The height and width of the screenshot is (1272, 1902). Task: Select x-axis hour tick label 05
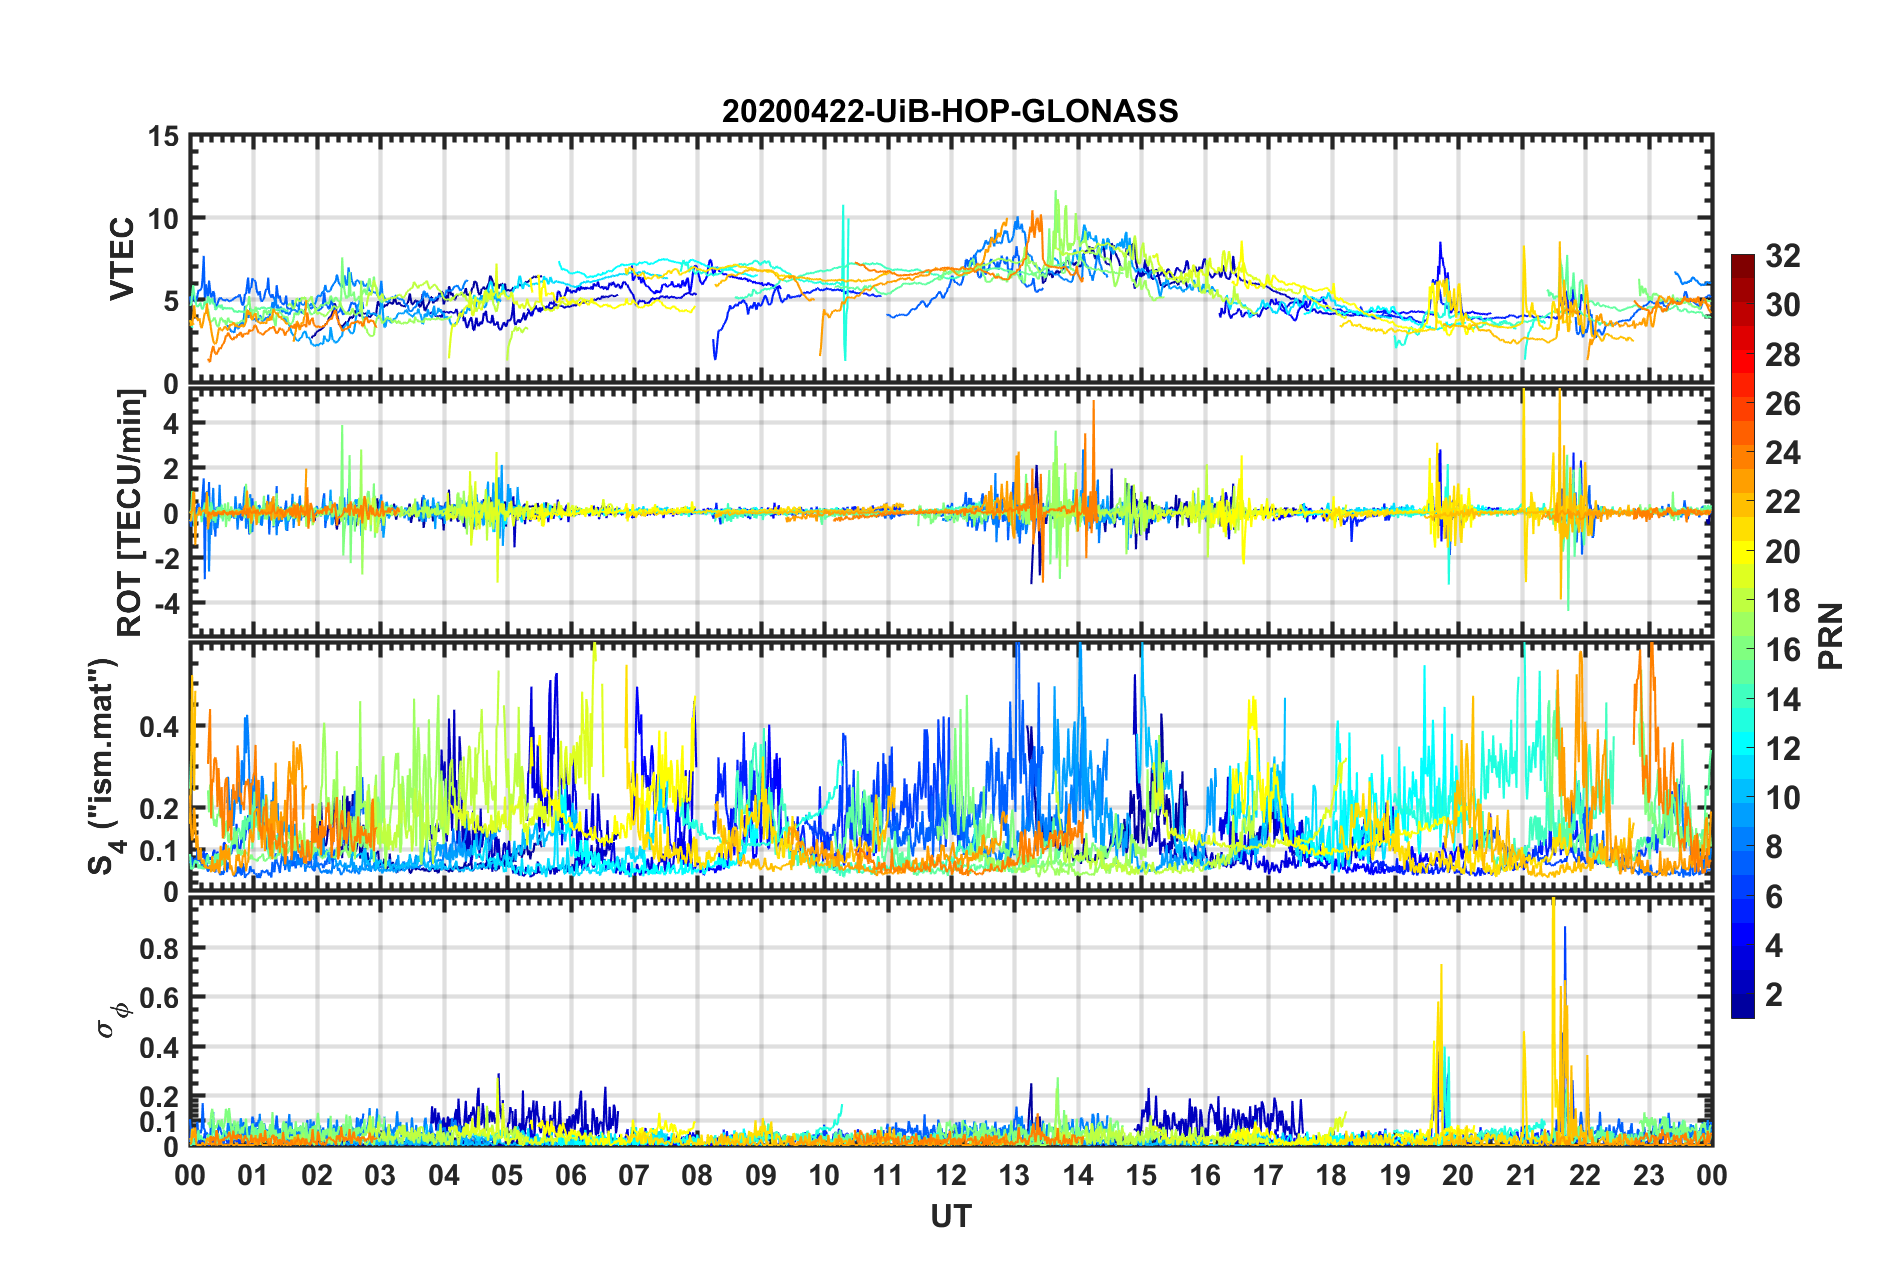pos(507,1175)
